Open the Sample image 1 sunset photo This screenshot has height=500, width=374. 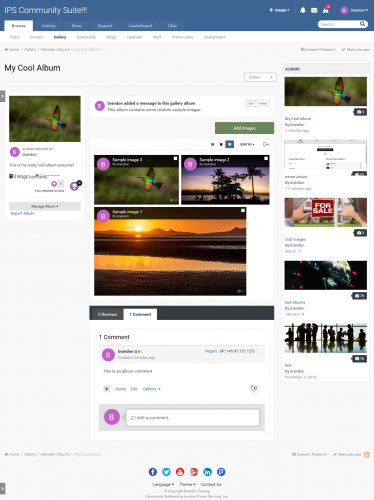point(170,251)
